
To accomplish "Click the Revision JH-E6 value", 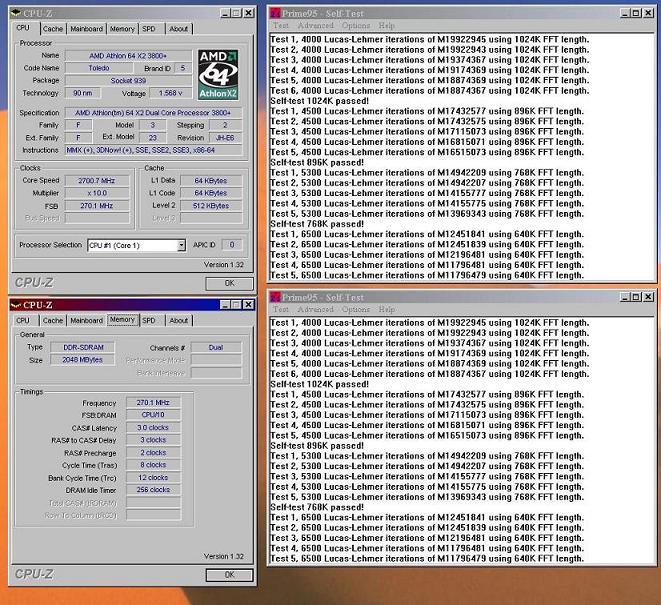I will point(226,137).
